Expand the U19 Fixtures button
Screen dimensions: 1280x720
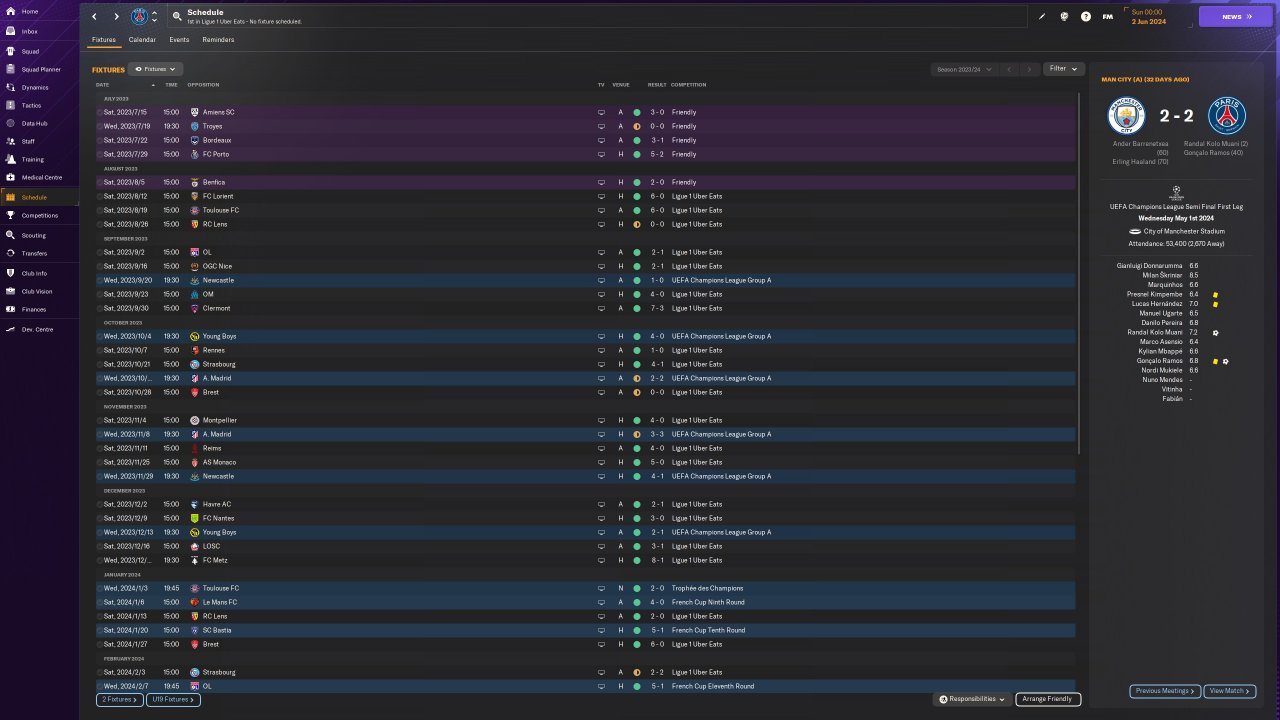pos(173,700)
